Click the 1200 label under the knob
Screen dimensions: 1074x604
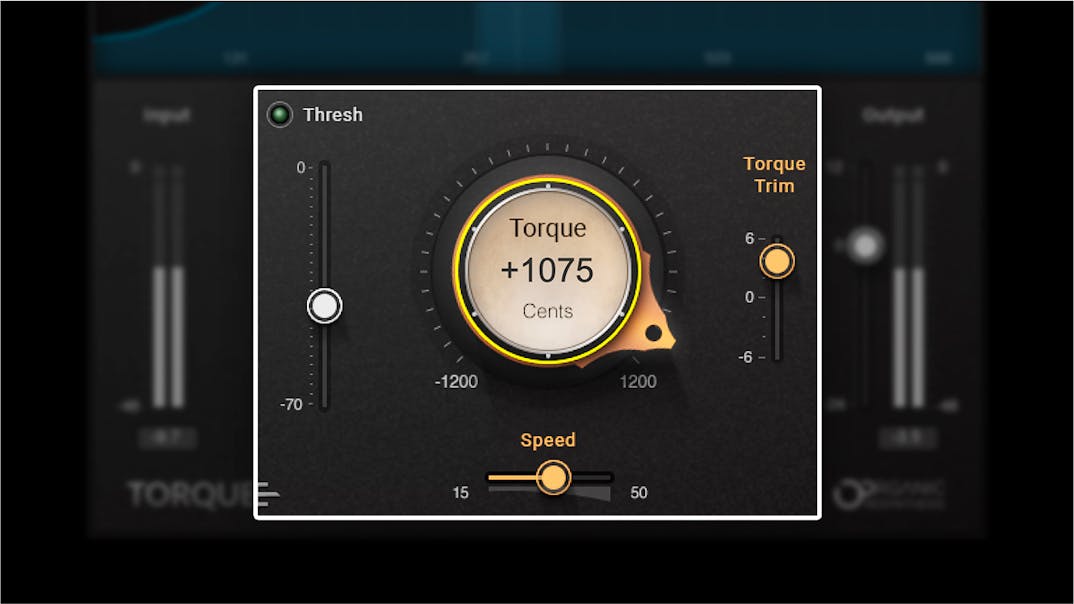639,381
